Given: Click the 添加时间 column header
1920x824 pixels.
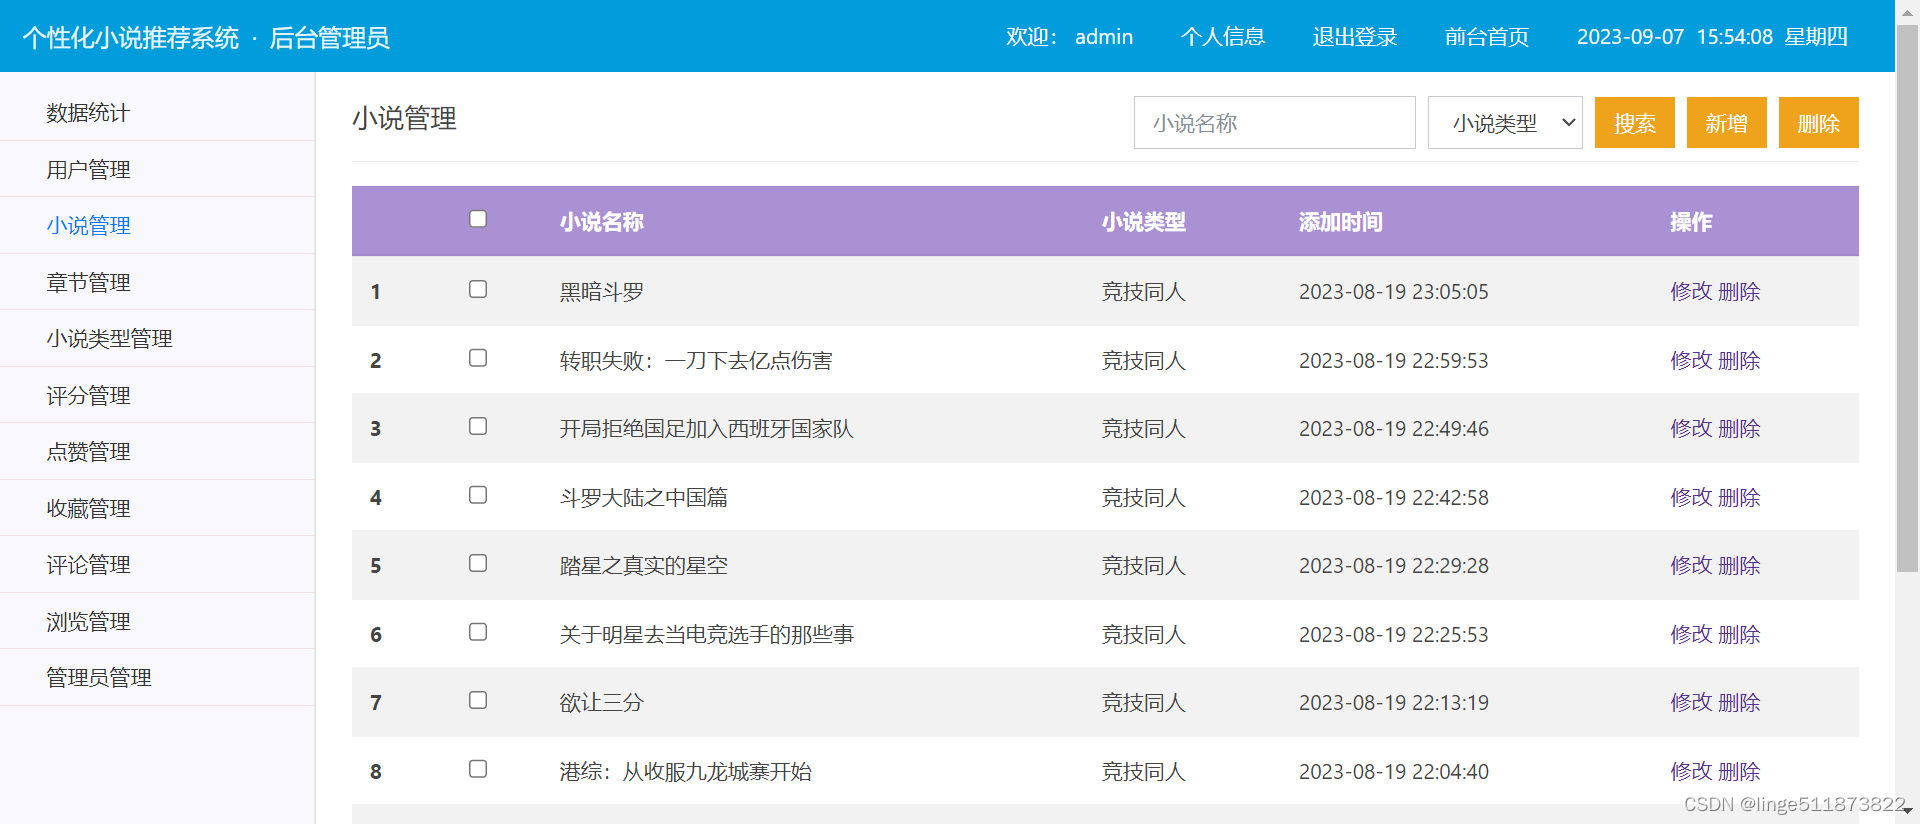Looking at the screenshot, I should click(1341, 222).
